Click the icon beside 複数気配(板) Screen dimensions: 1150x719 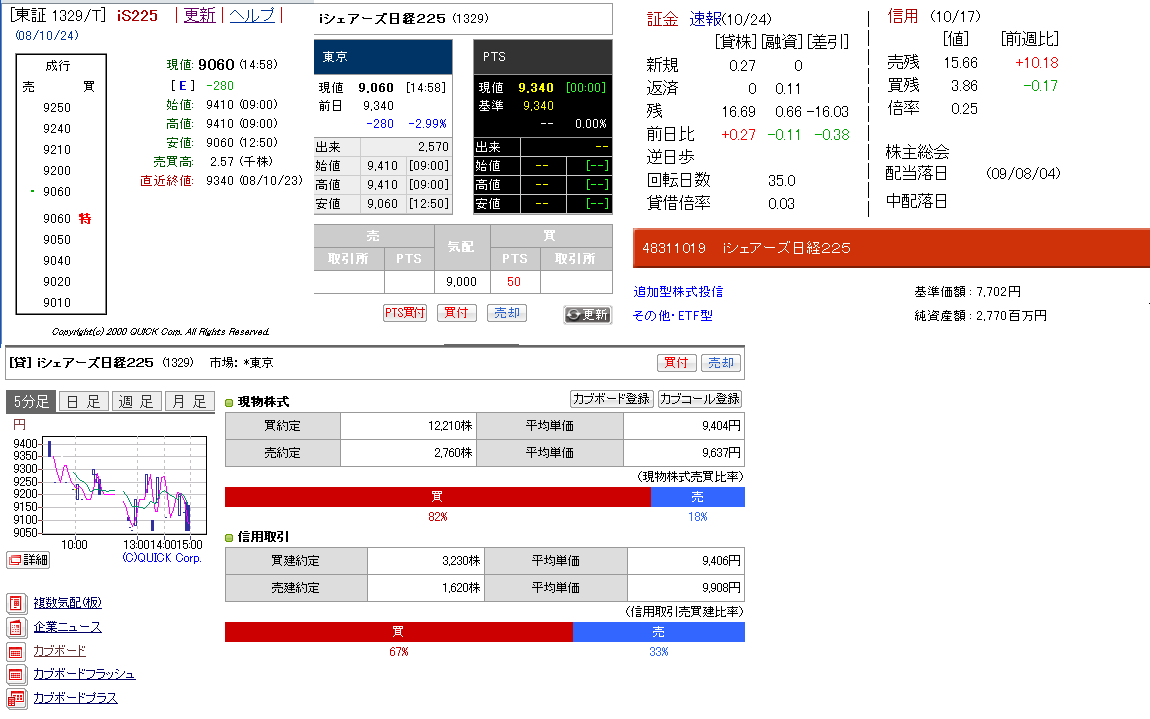tap(15, 603)
